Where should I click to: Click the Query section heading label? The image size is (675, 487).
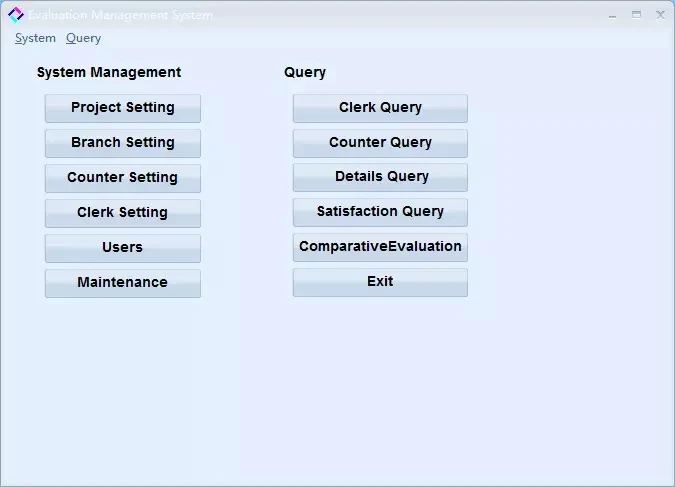click(305, 72)
